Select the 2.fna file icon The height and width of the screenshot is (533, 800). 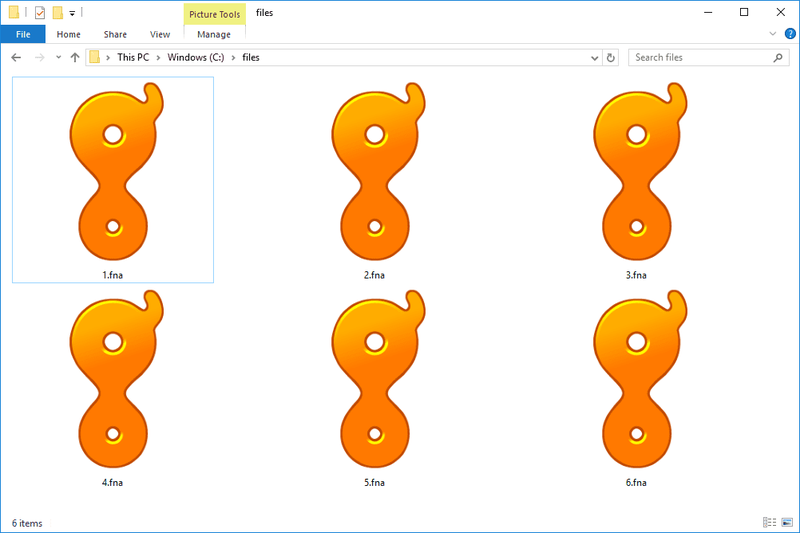[x=378, y=171]
